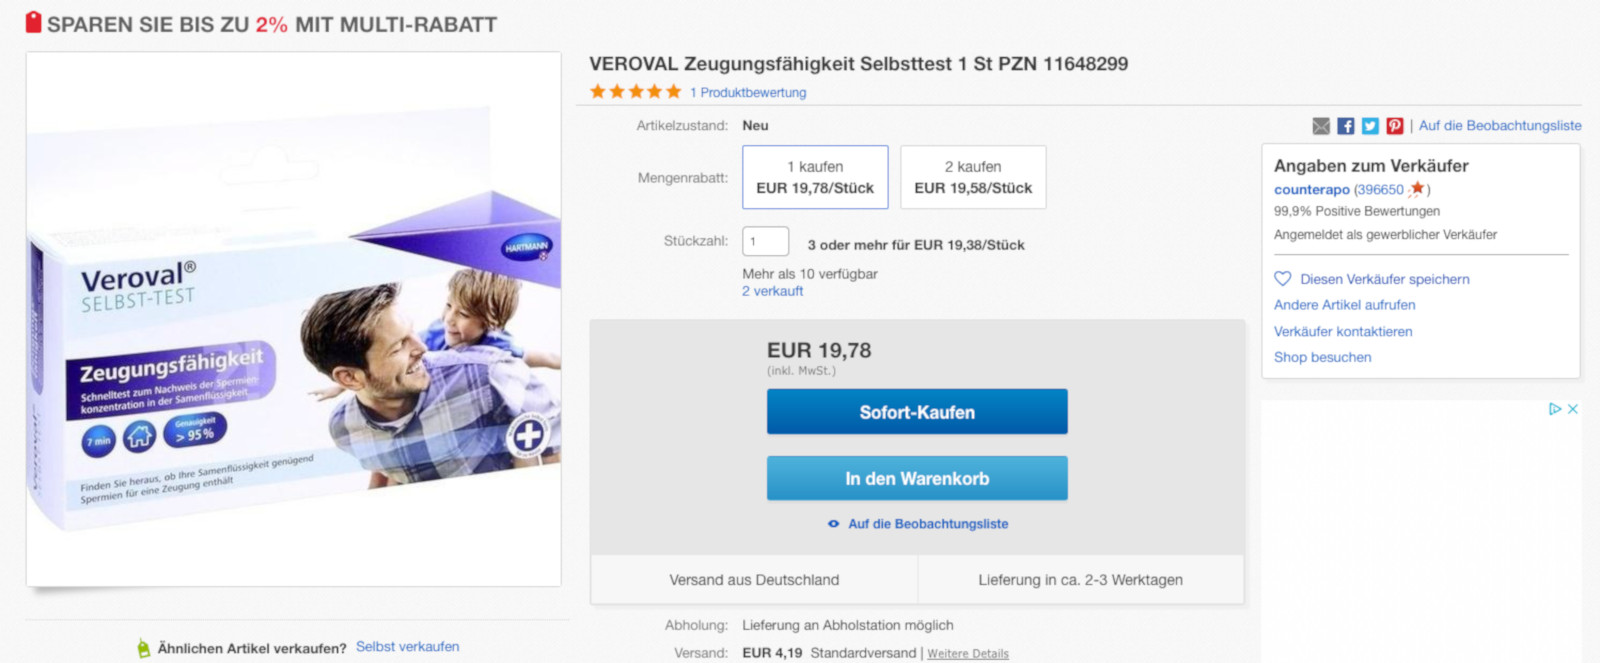1600x663 pixels.
Task: Click the five-star product rating
Action: 636,92
